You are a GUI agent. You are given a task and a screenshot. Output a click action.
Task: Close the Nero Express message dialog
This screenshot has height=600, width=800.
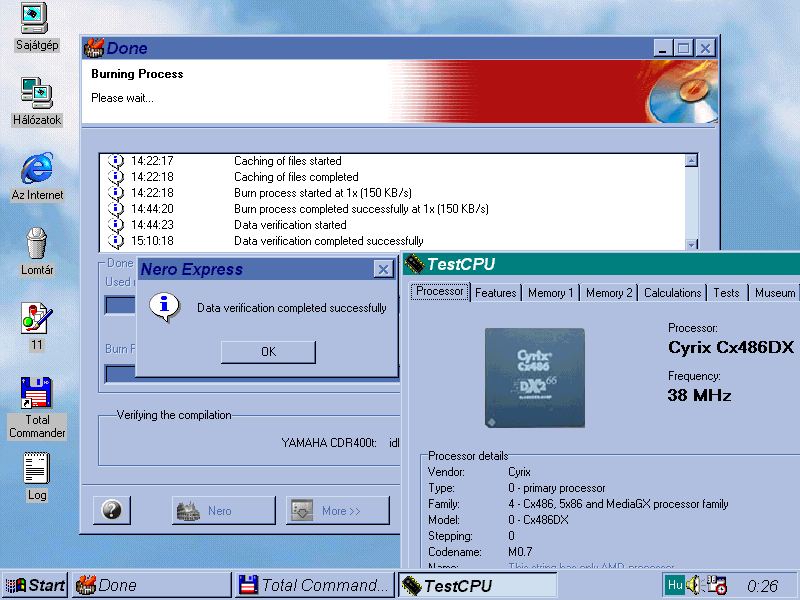pyautogui.click(x=383, y=269)
